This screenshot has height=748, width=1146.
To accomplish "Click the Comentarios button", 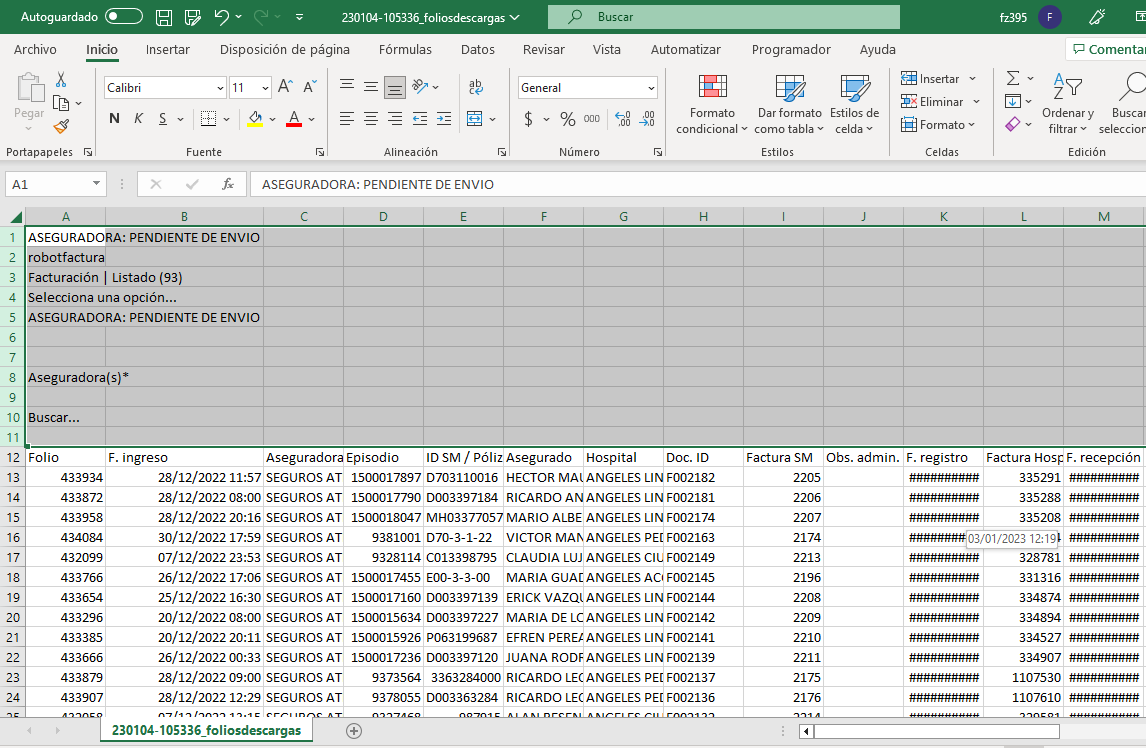I will [1108, 50].
